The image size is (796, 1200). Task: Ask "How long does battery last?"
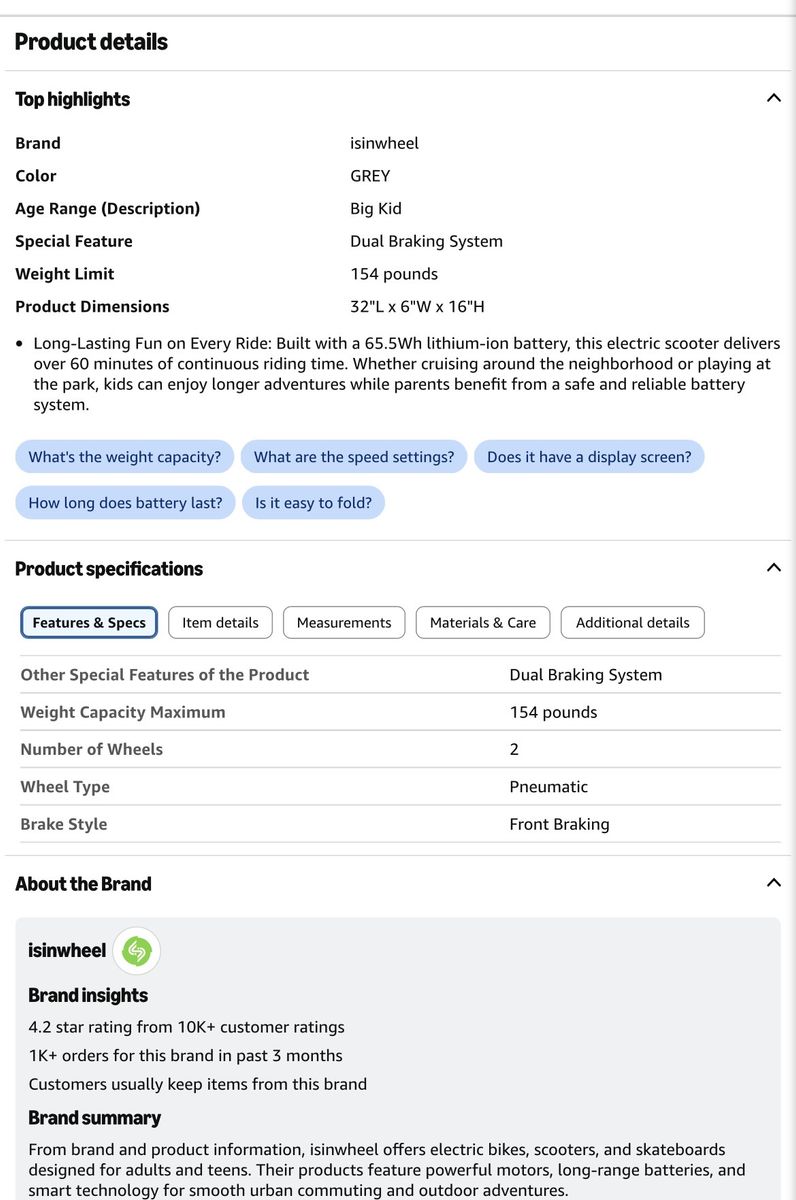pyautogui.click(x=126, y=503)
